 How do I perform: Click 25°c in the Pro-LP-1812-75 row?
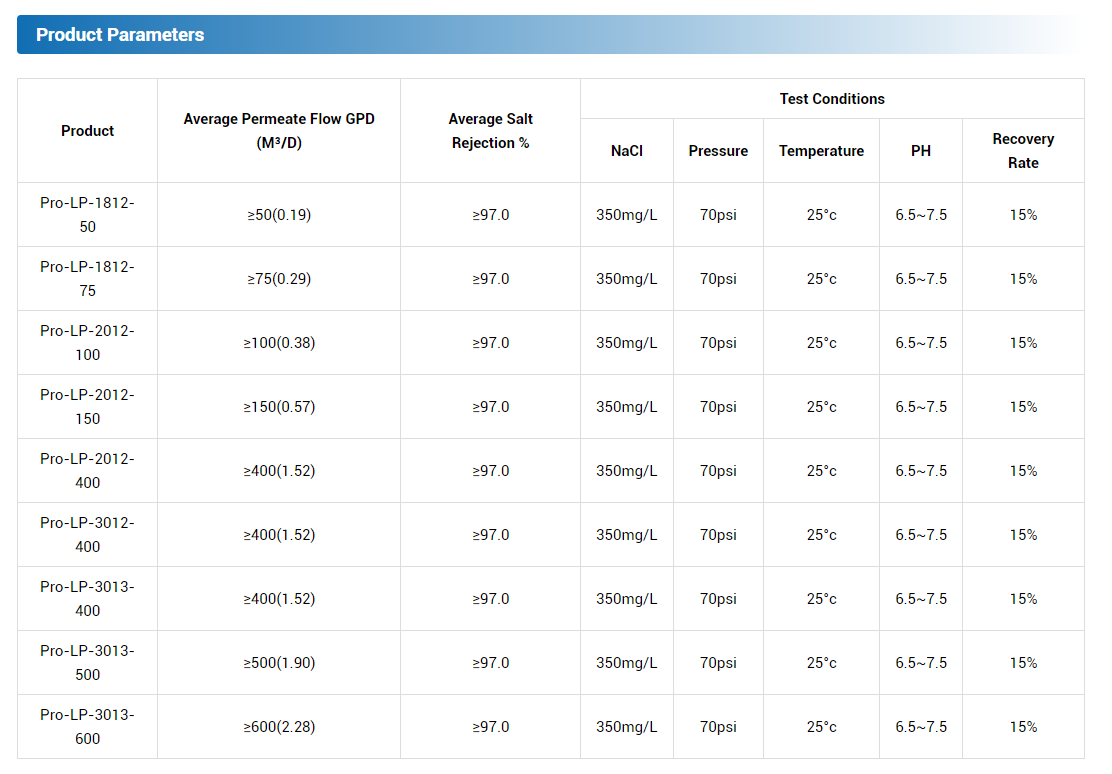click(821, 279)
